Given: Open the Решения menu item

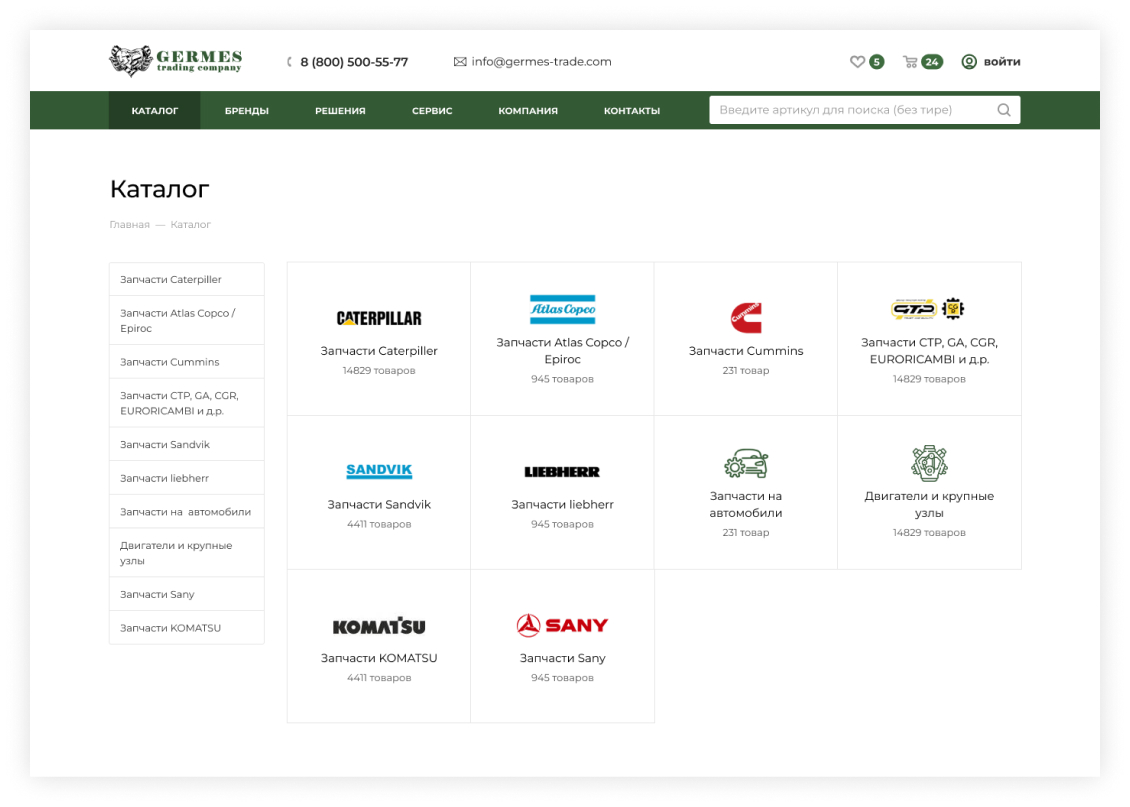Looking at the screenshot, I should [x=340, y=110].
